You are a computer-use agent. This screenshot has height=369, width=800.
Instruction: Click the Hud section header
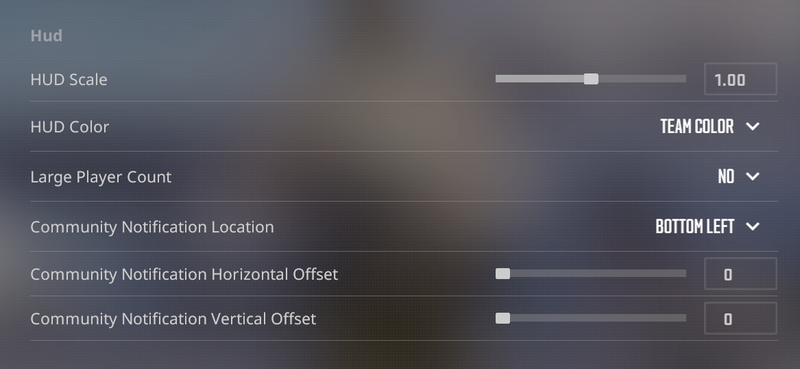click(46, 36)
